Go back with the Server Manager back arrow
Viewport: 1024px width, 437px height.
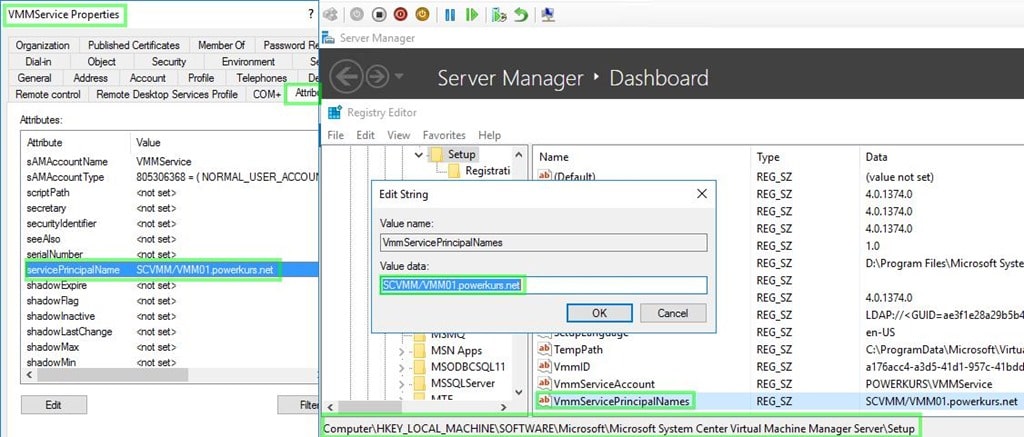coord(345,77)
